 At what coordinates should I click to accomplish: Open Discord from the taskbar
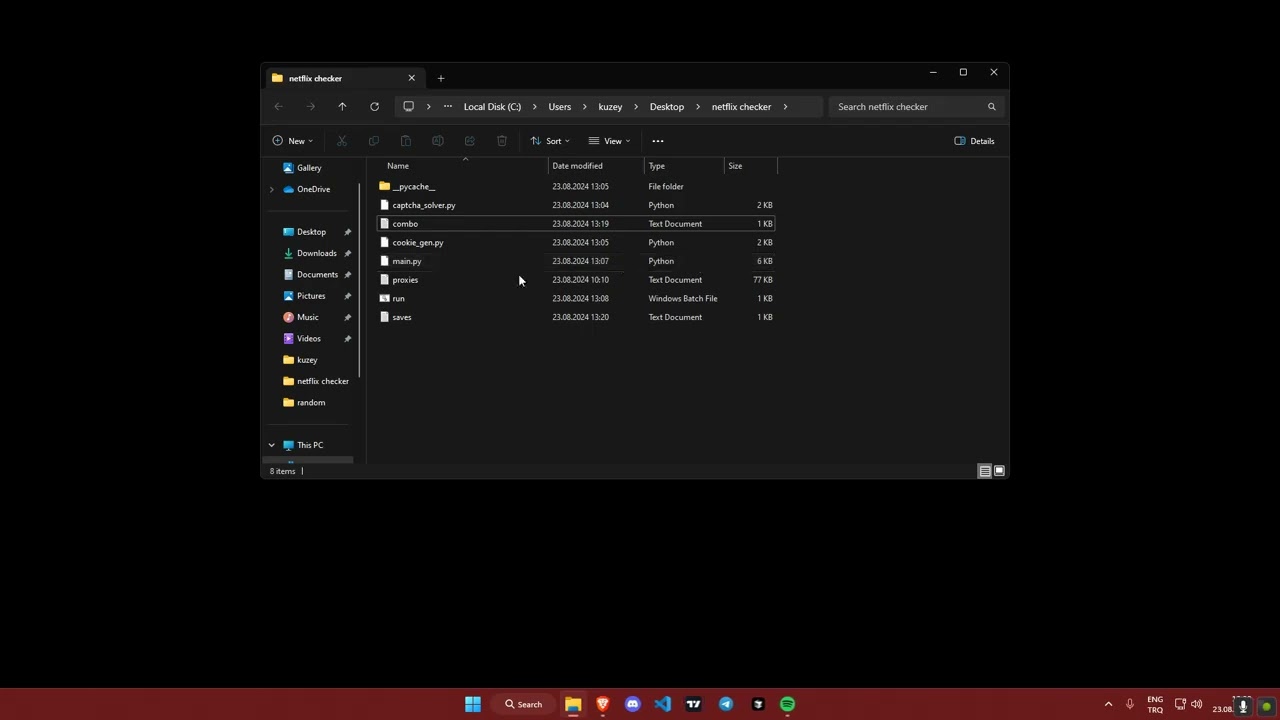[632, 704]
